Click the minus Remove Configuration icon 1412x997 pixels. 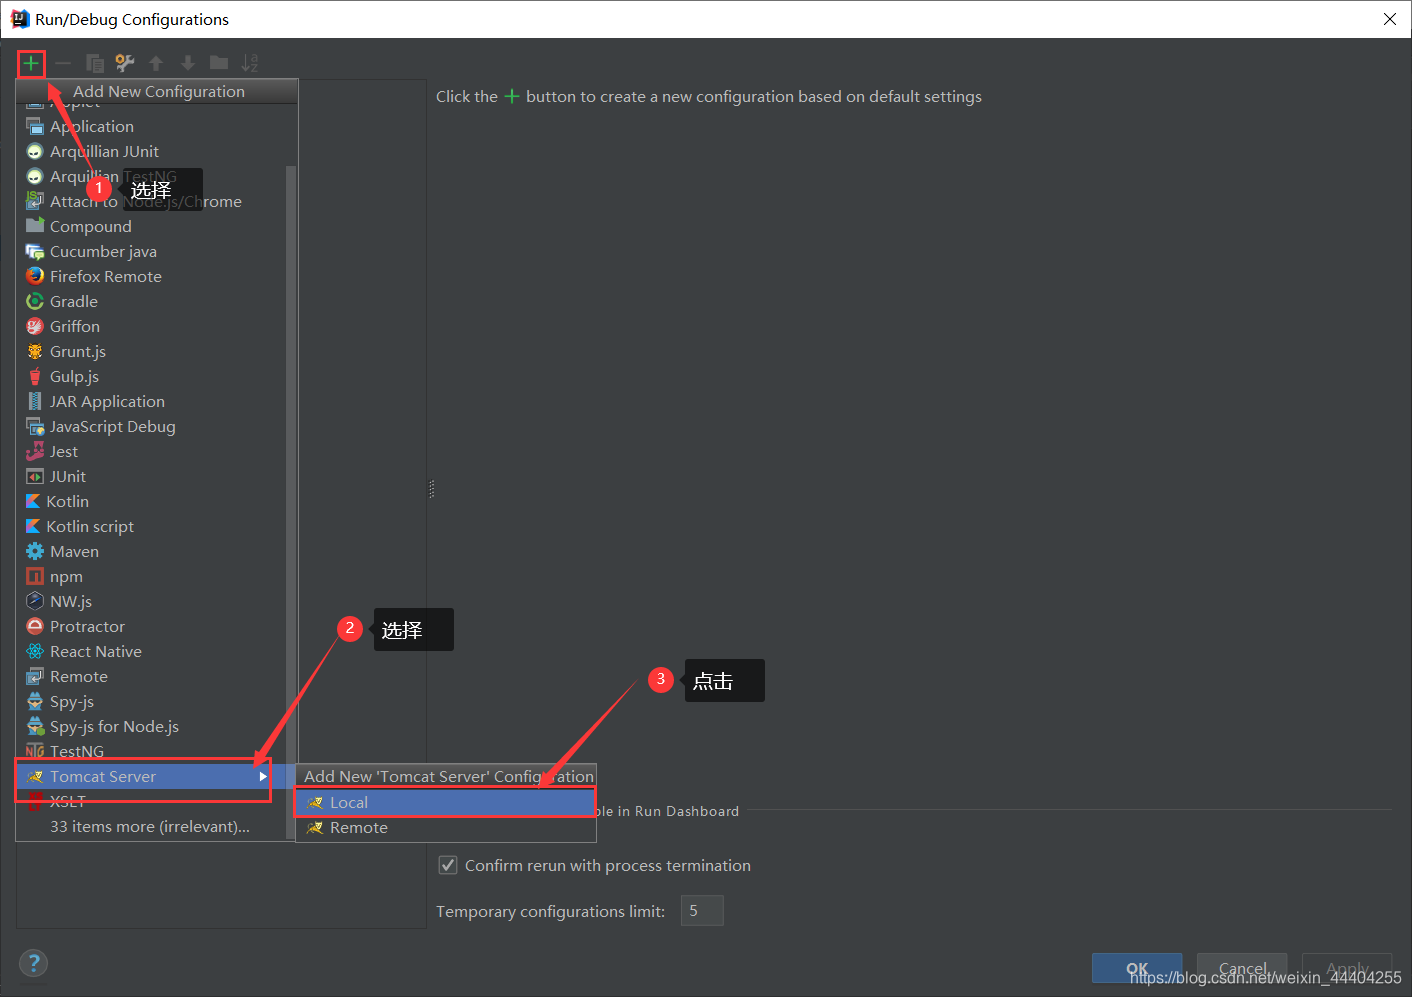coord(63,64)
